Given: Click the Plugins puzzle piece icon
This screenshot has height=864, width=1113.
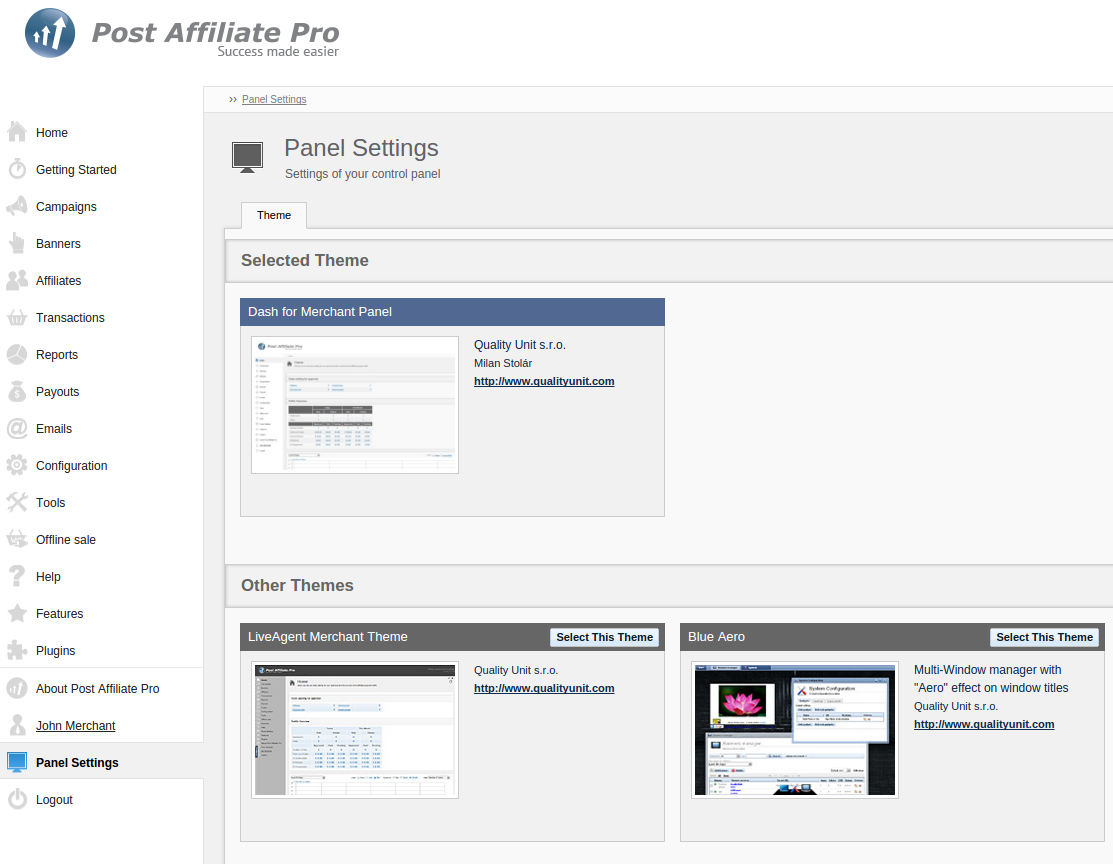Looking at the screenshot, I should (17, 650).
